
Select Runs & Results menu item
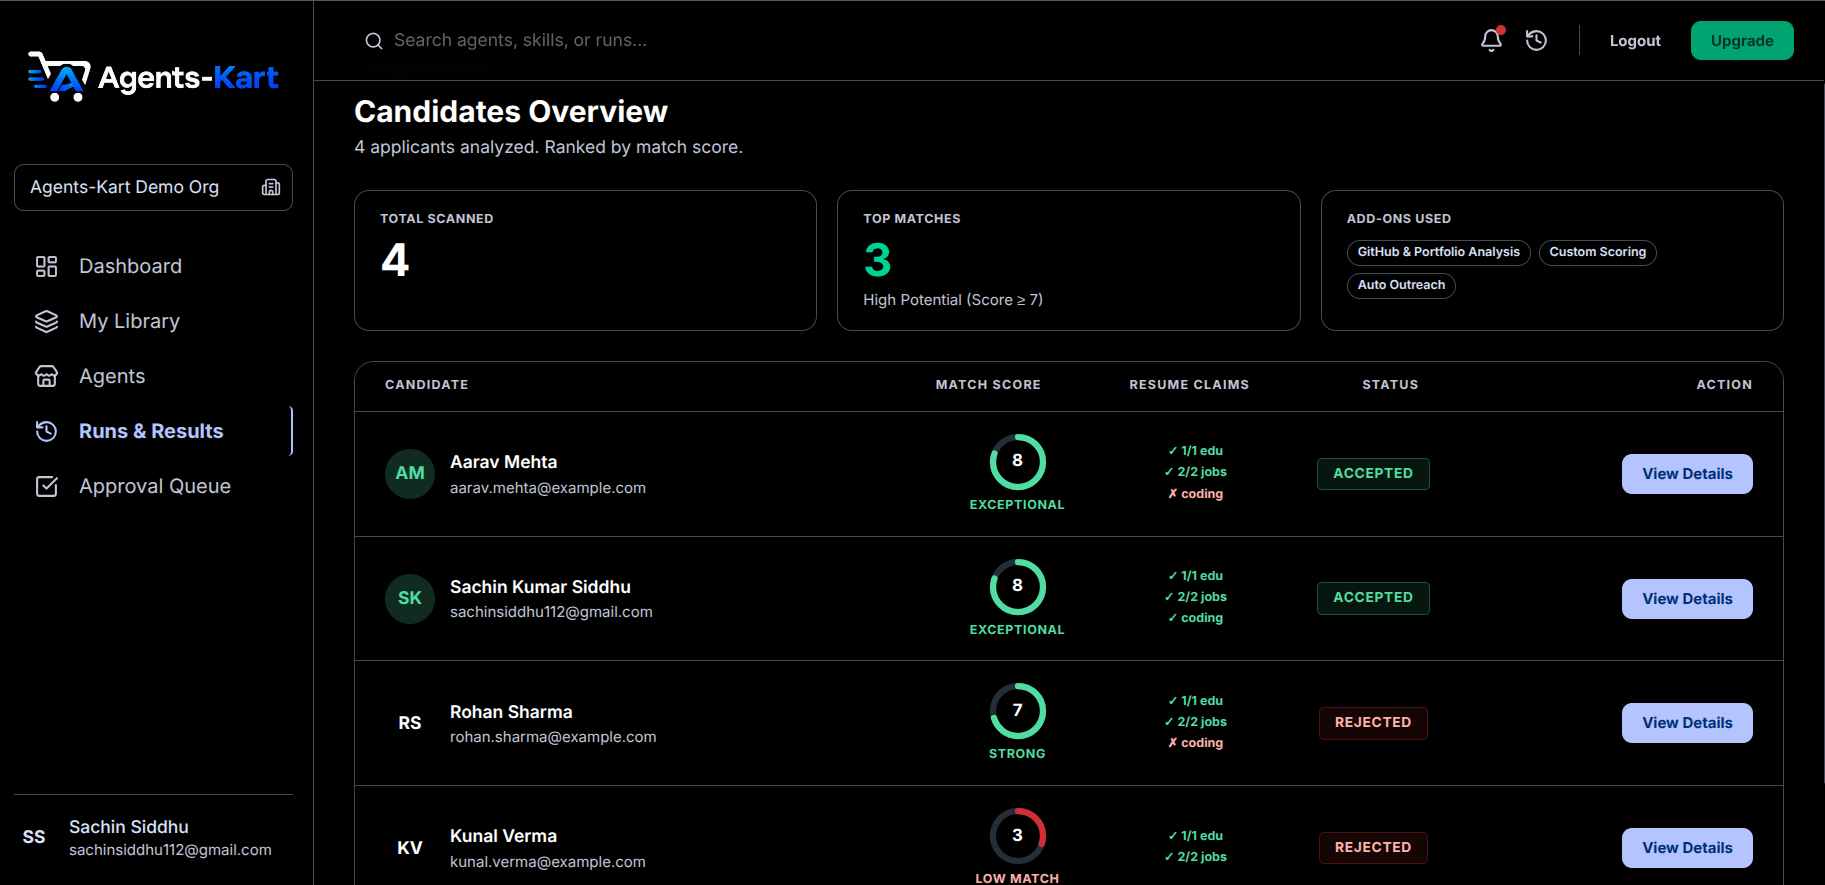(x=153, y=431)
